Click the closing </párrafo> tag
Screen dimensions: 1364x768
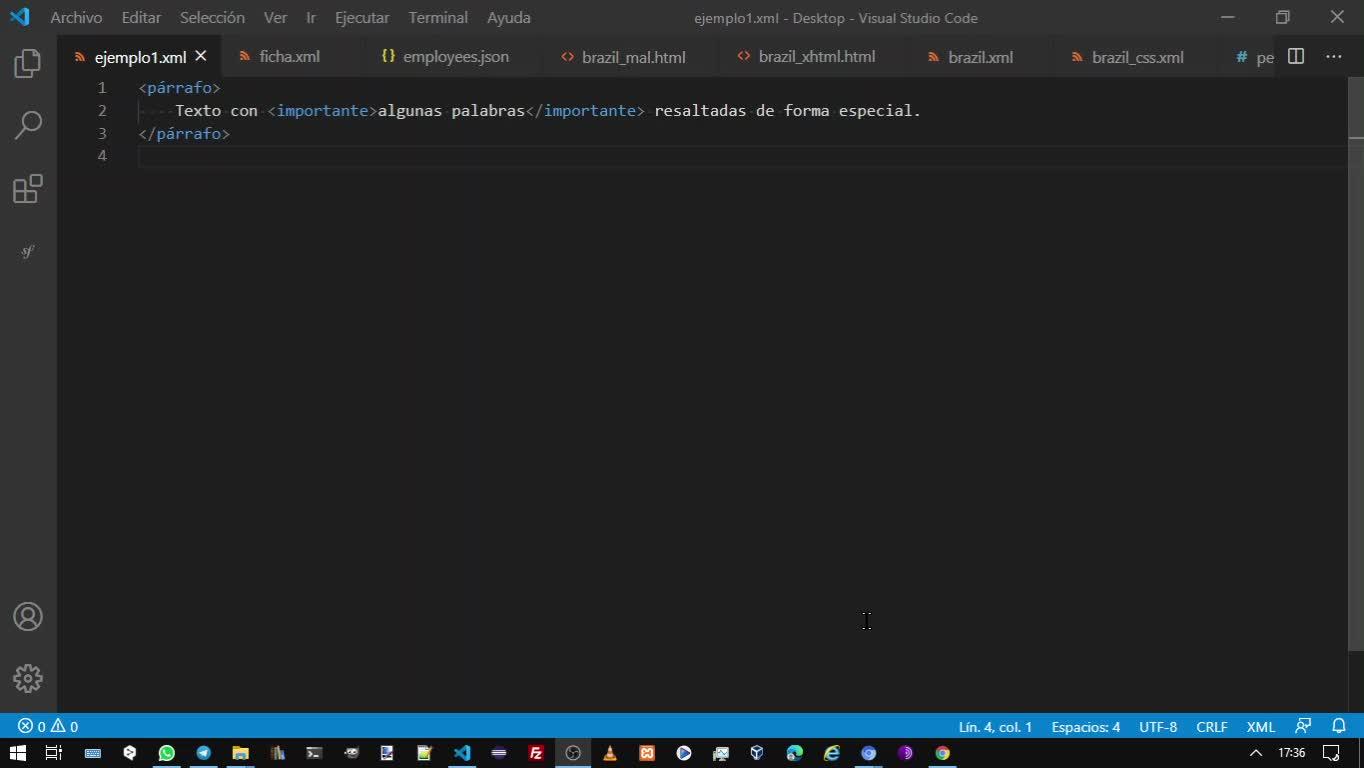point(184,133)
